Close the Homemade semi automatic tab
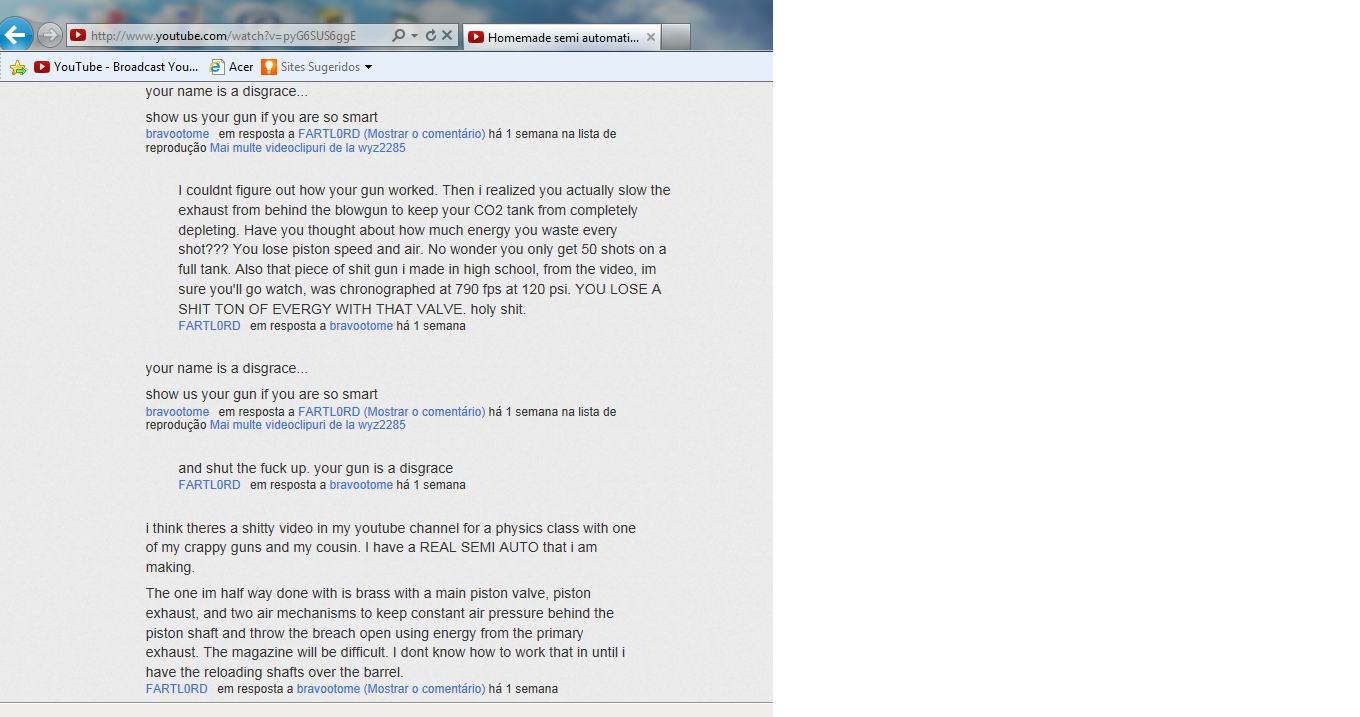The height and width of the screenshot is (717, 1360). point(651,37)
